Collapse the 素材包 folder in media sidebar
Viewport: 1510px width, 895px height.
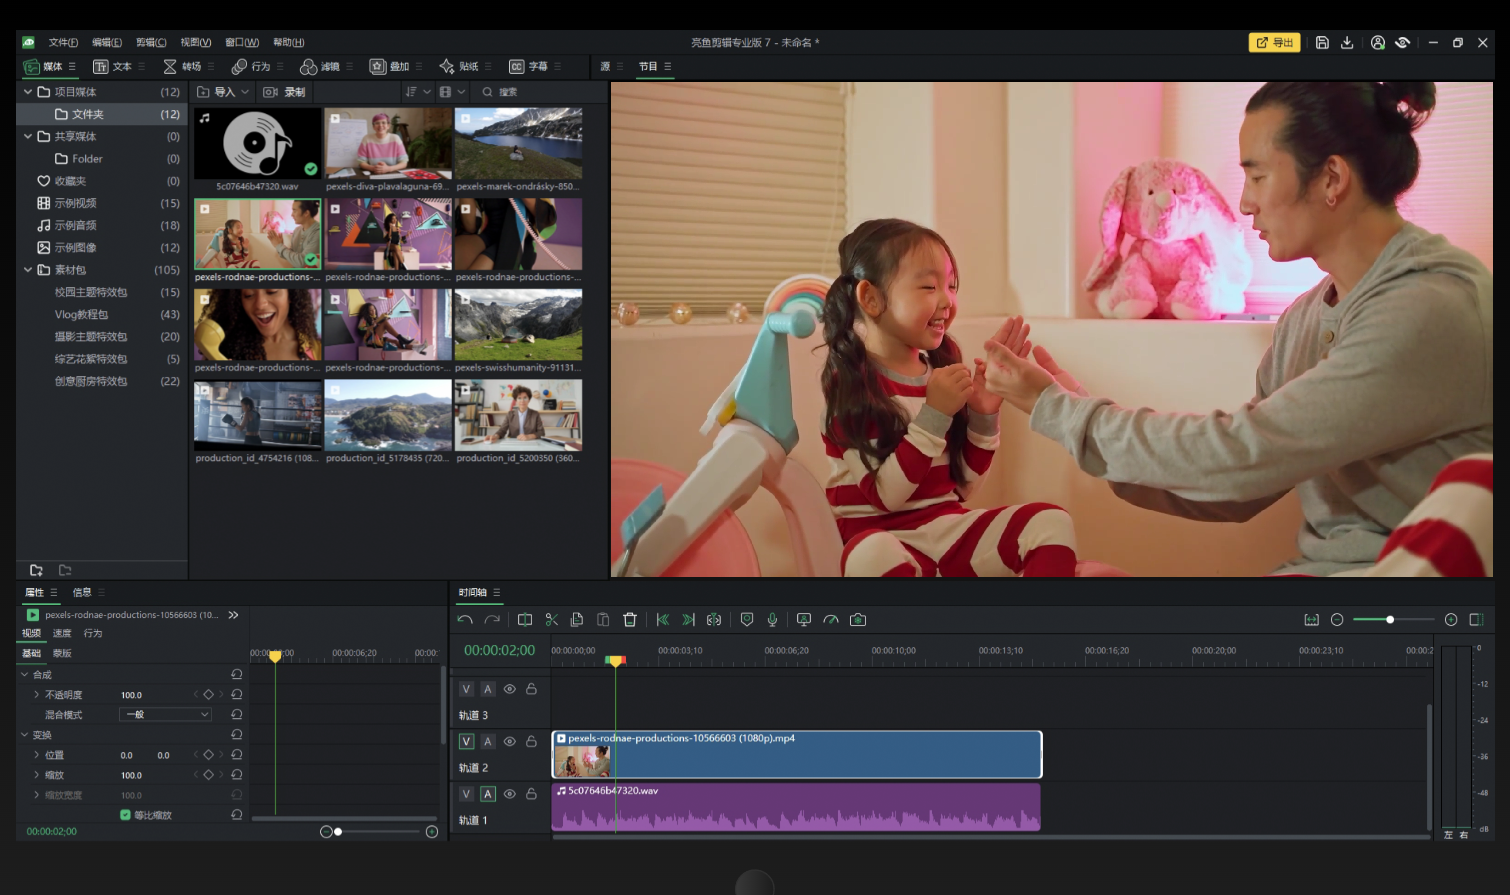click(29, 269)
